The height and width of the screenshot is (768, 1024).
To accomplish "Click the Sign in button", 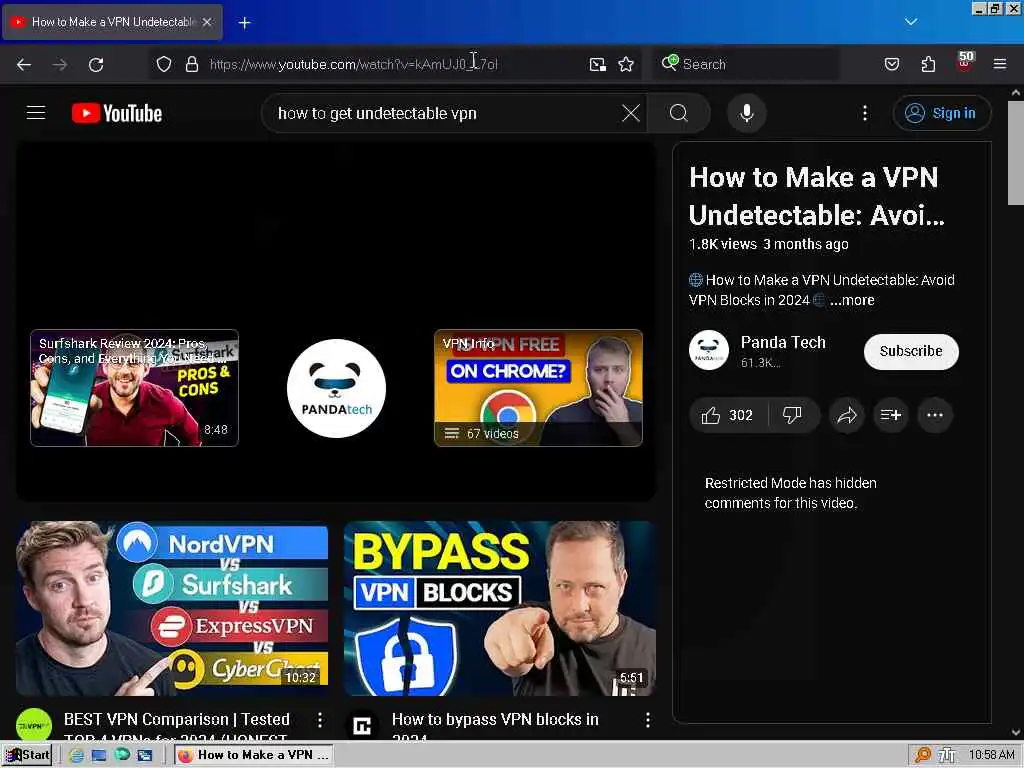I will (x=941, y=113).
